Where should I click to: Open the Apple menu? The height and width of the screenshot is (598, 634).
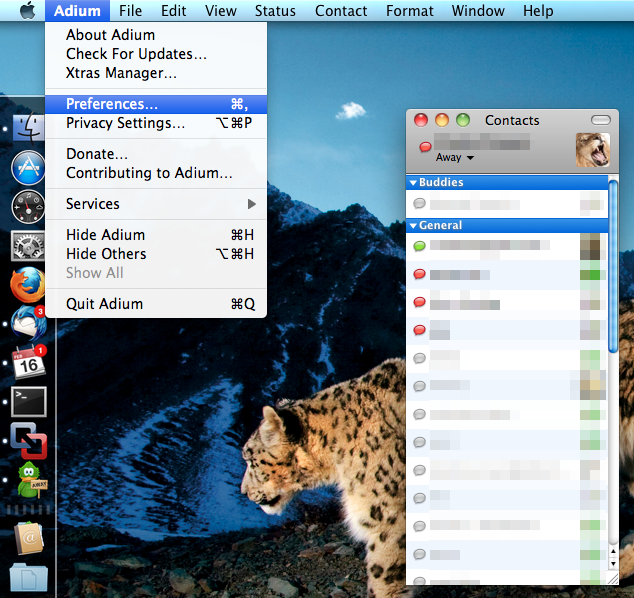[27, 11]
